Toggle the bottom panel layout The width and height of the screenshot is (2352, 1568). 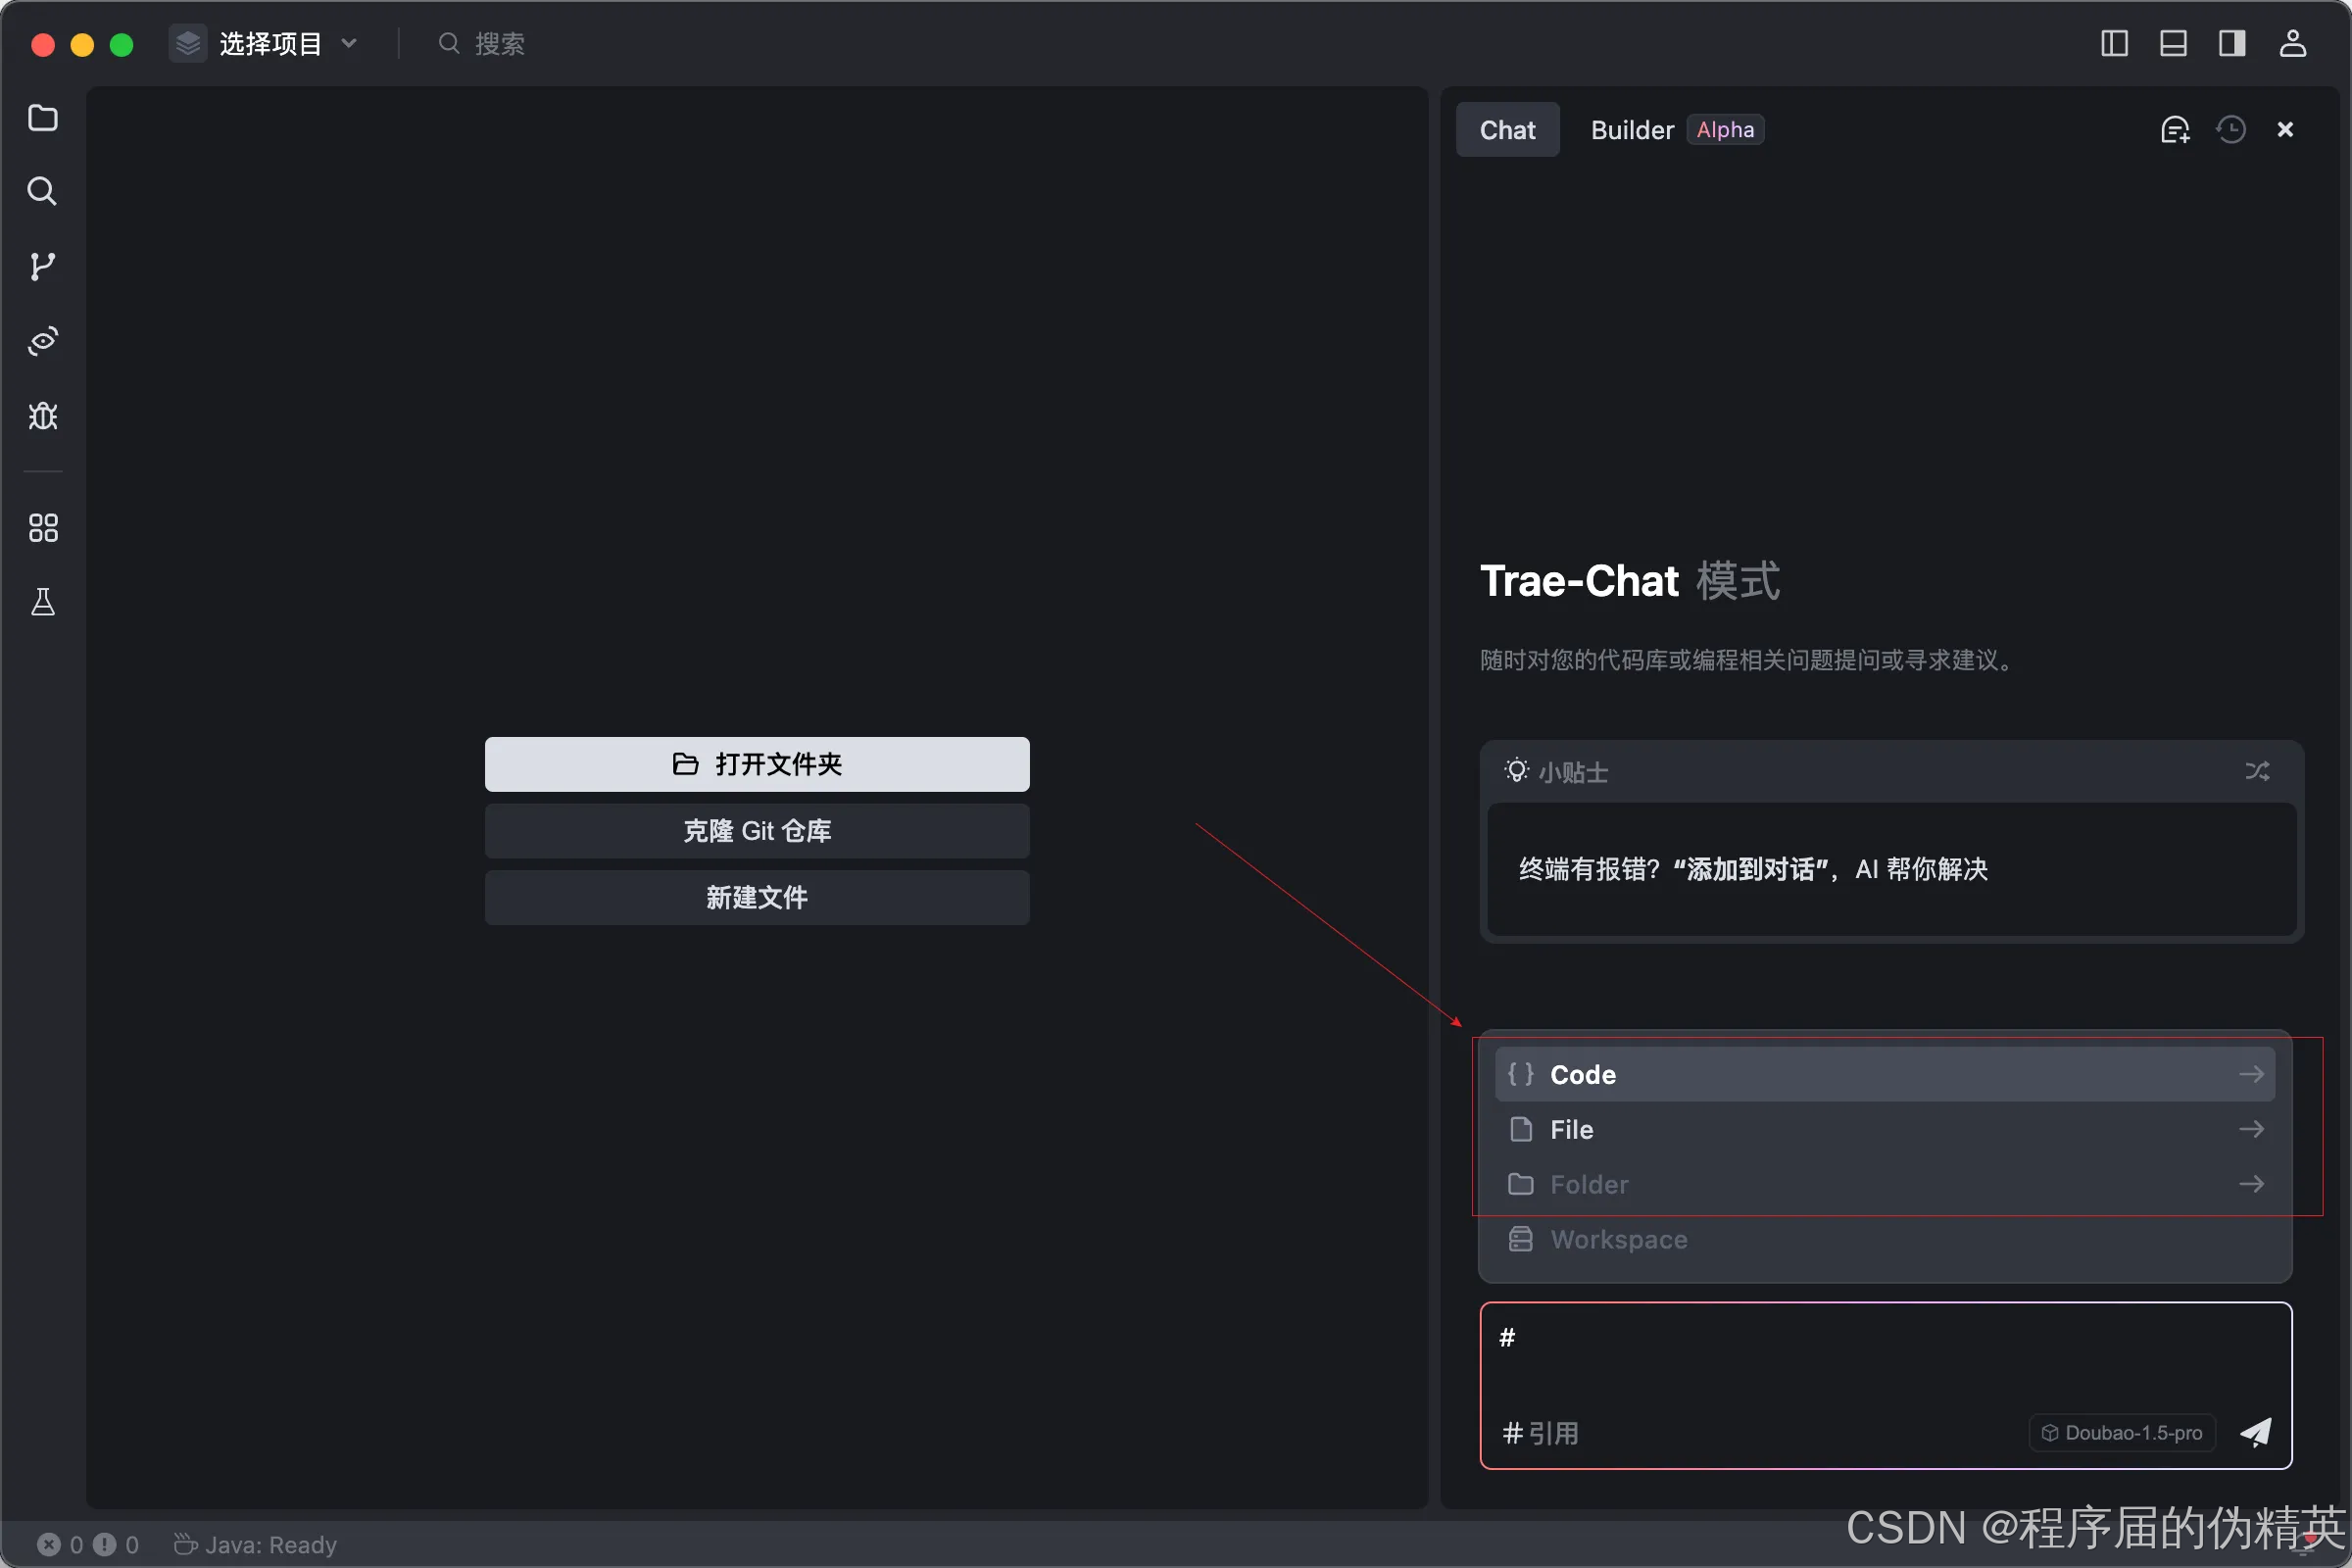[2173, 43]
